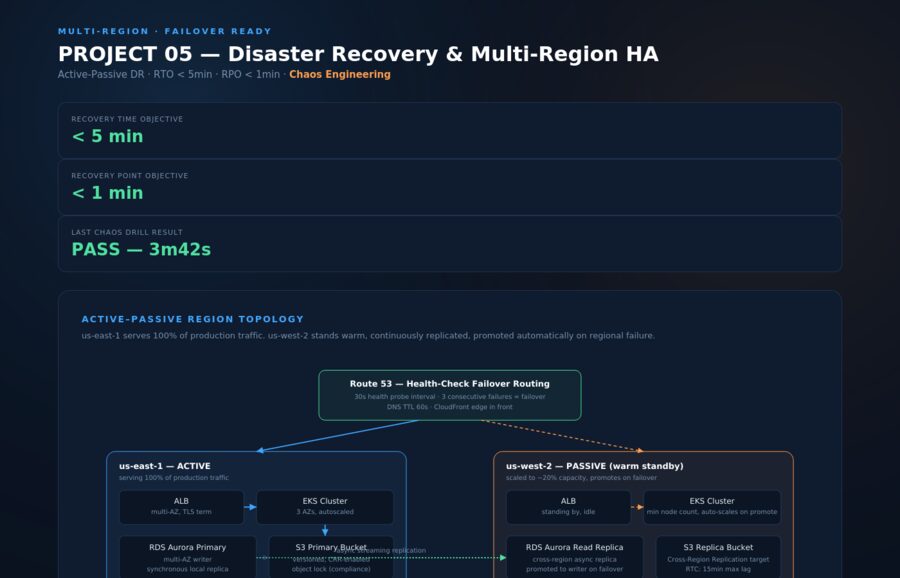The width and height of the screenshot is (900, 578).
Task: Click 'serving 100% of production traffic' text
Action: click(x=174, y=478)
